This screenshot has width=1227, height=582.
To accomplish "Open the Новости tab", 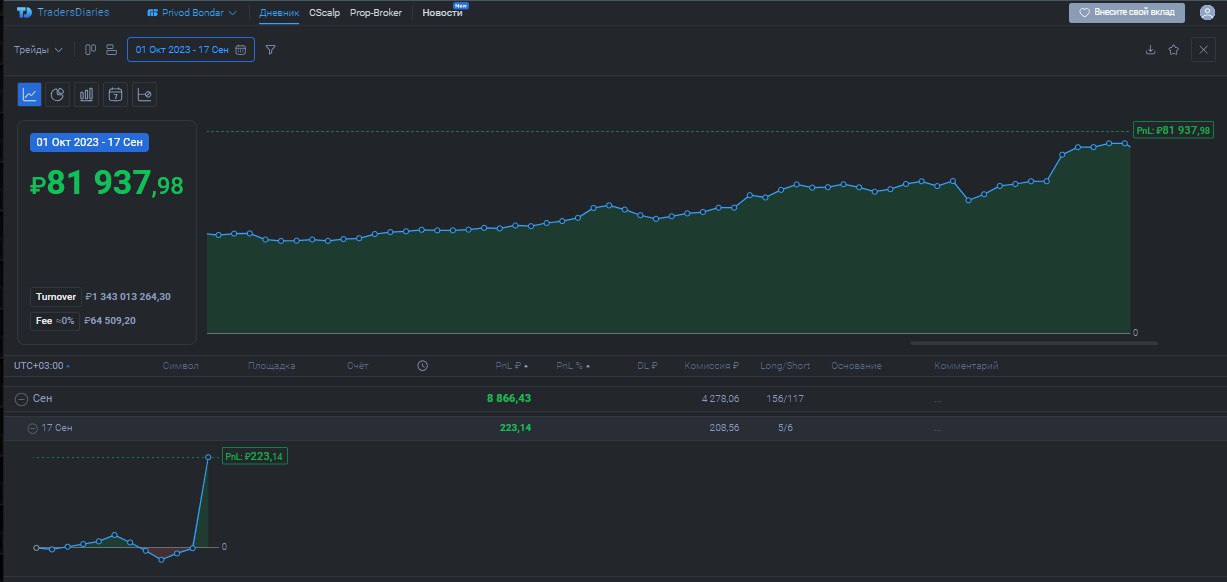I will pos(442,13).
